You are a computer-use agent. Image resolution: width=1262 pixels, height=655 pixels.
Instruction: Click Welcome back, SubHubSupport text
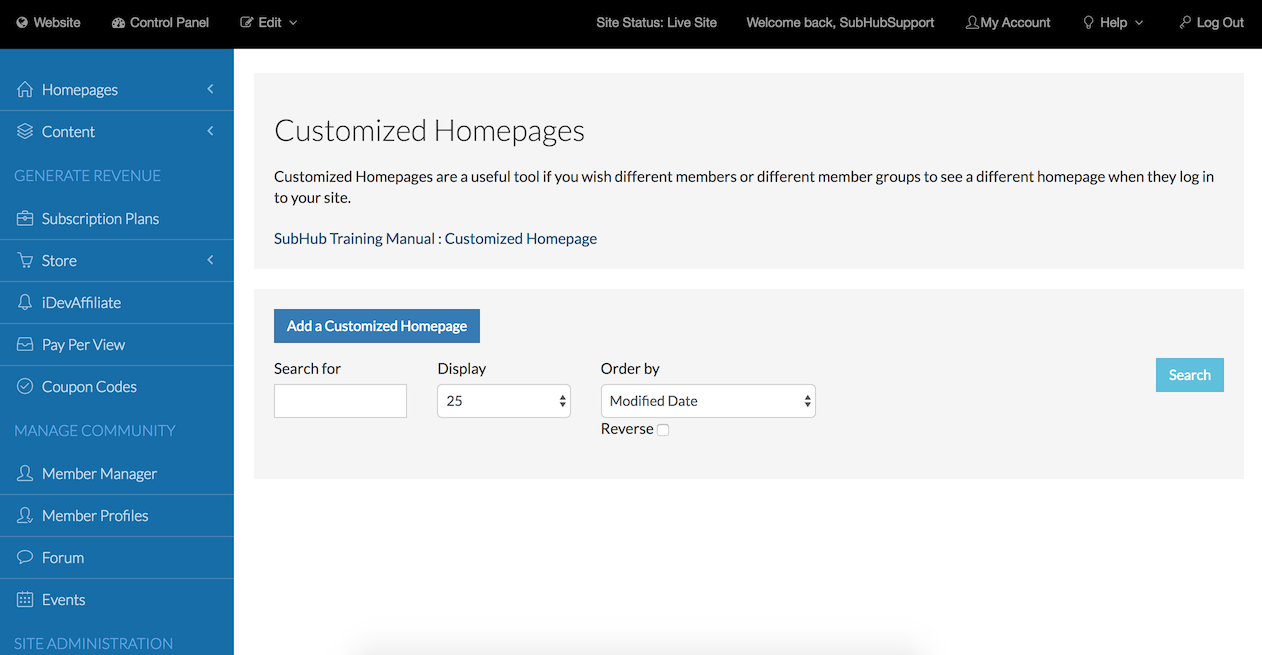pos(840,22)
